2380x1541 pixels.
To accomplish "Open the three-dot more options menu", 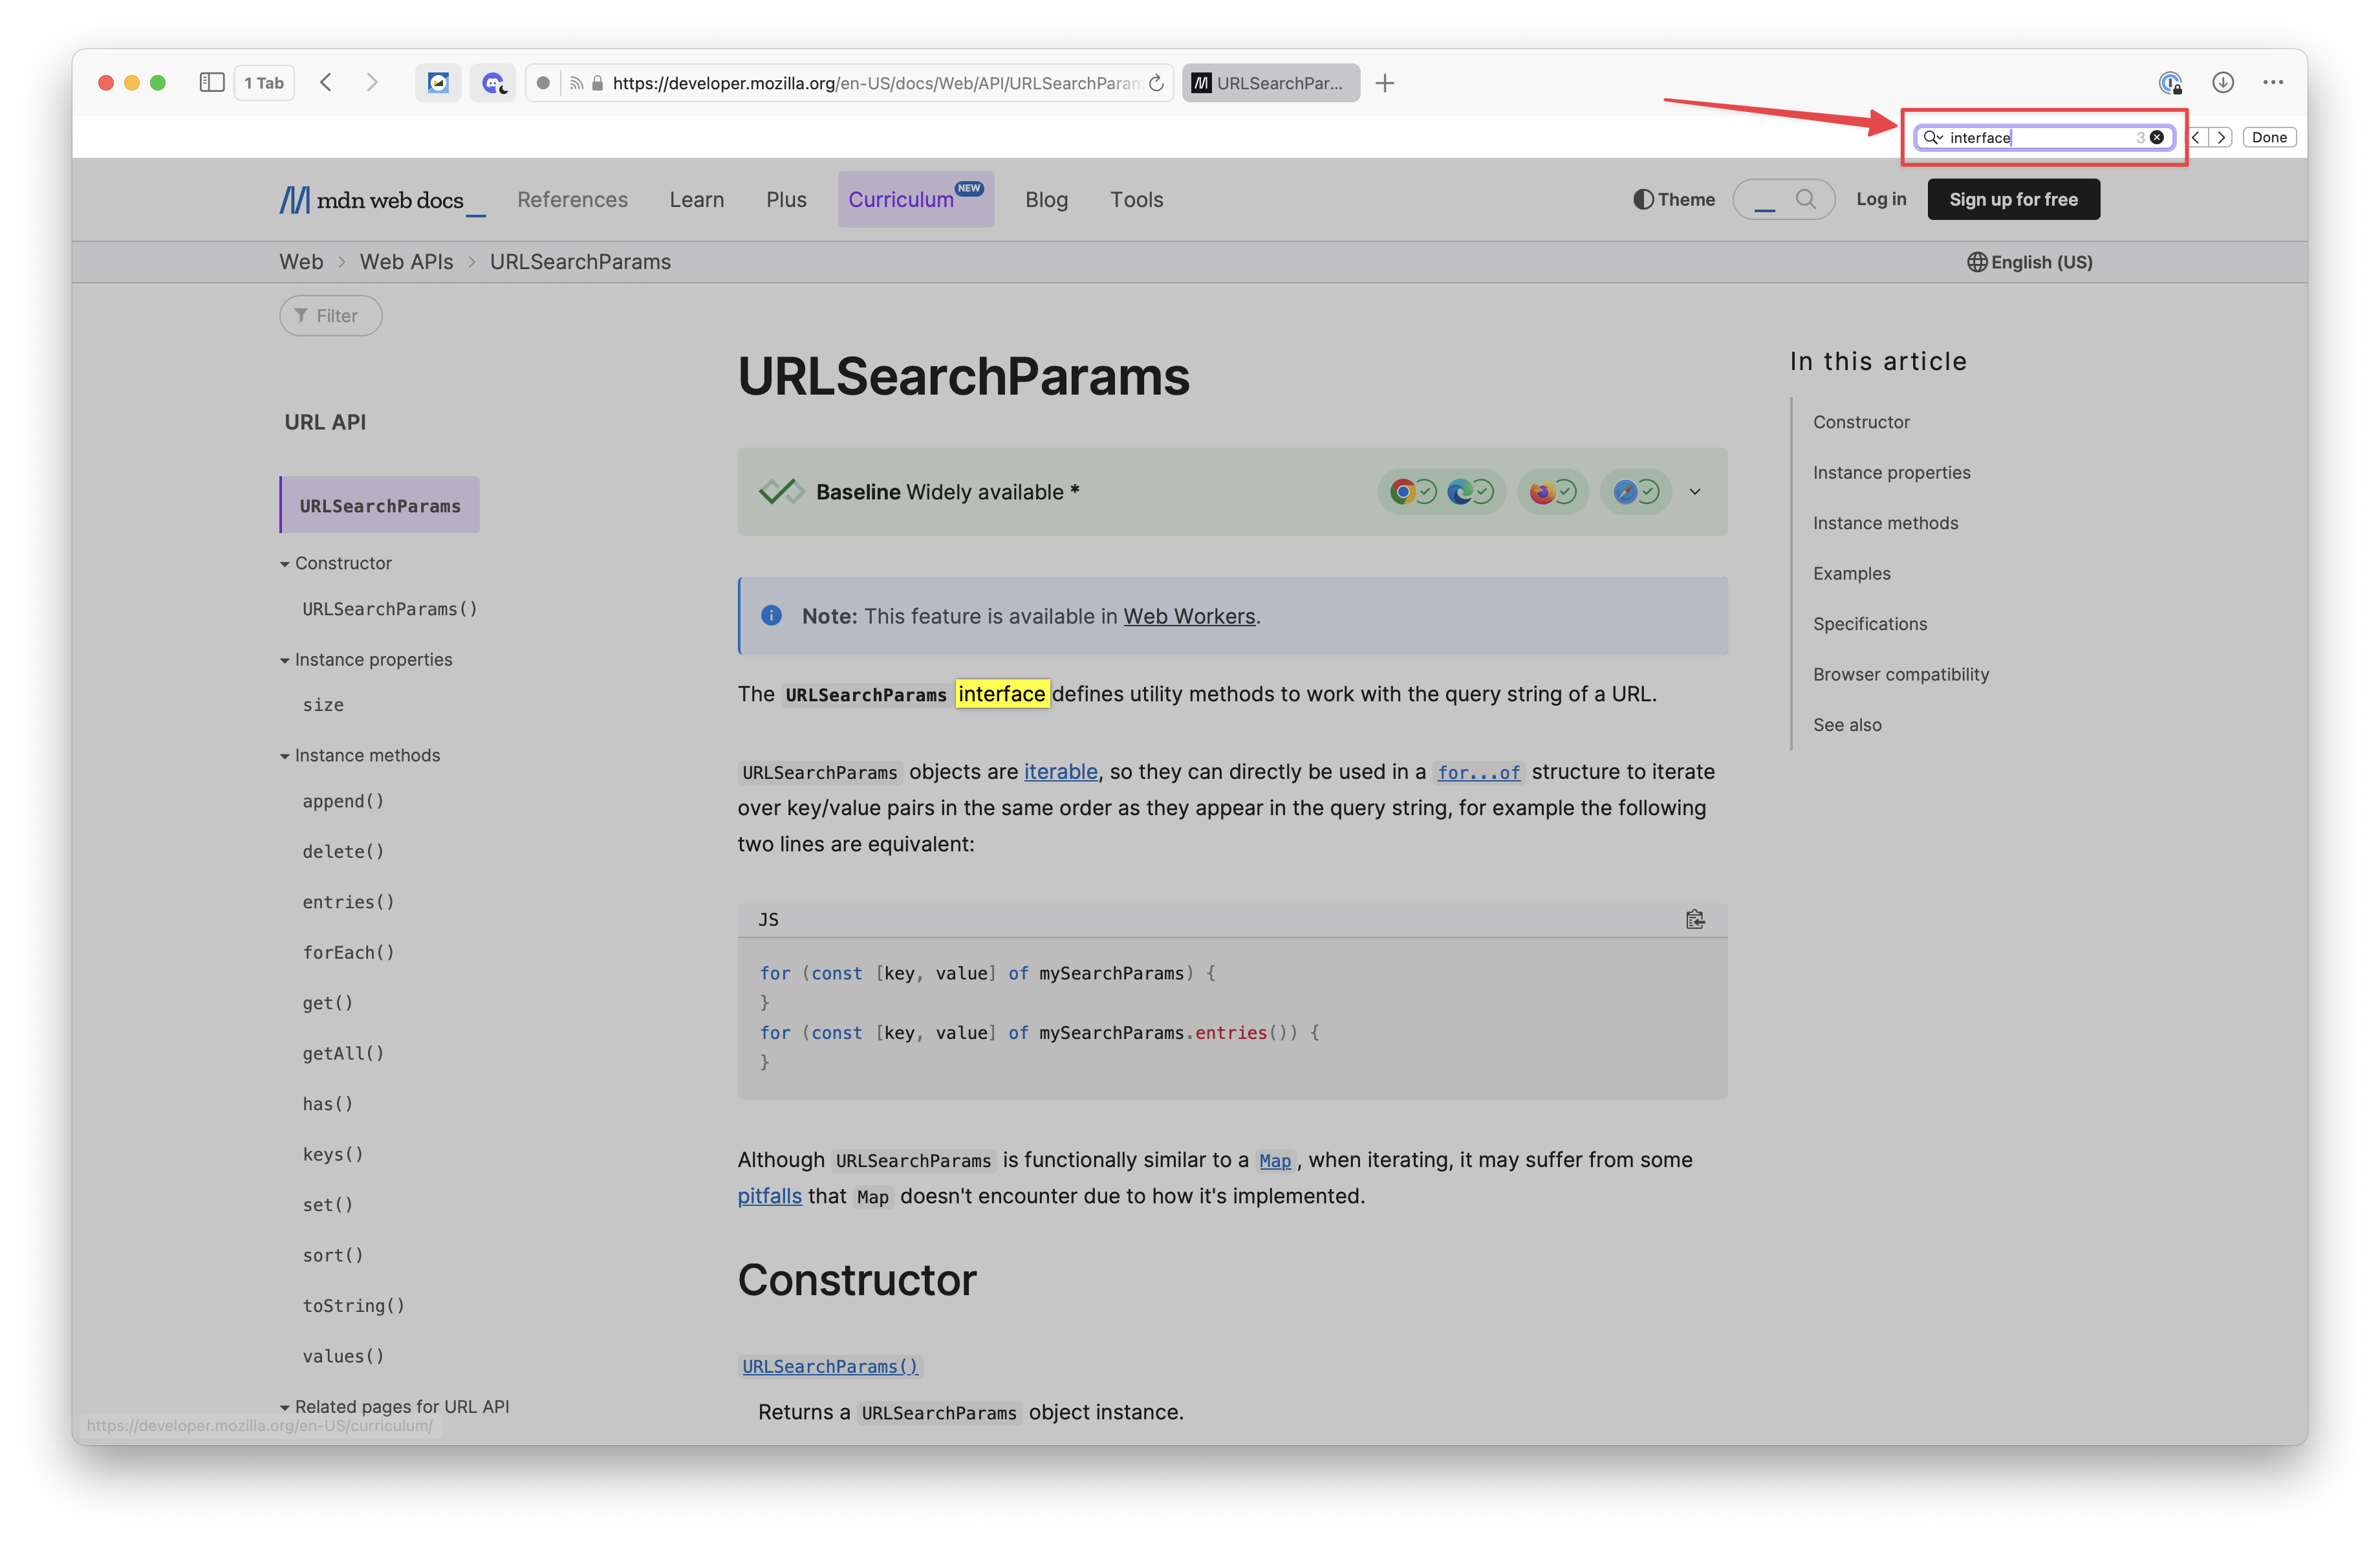I will click(2273, 83).
